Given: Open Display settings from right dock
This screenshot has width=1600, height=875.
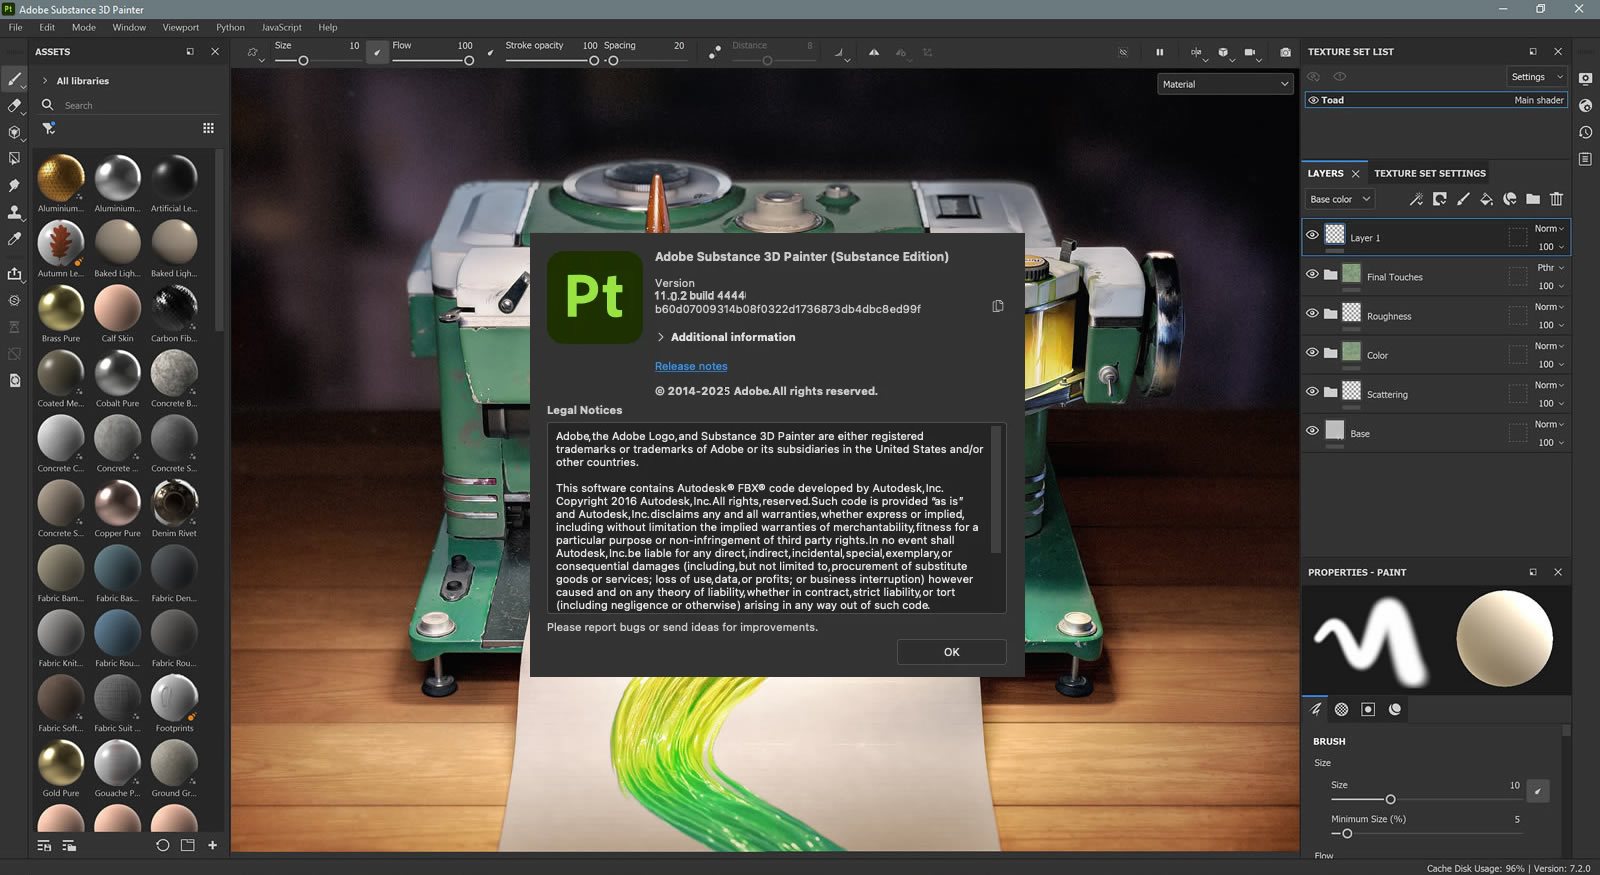Looking at the screenshot, I should coord(1585,79).
